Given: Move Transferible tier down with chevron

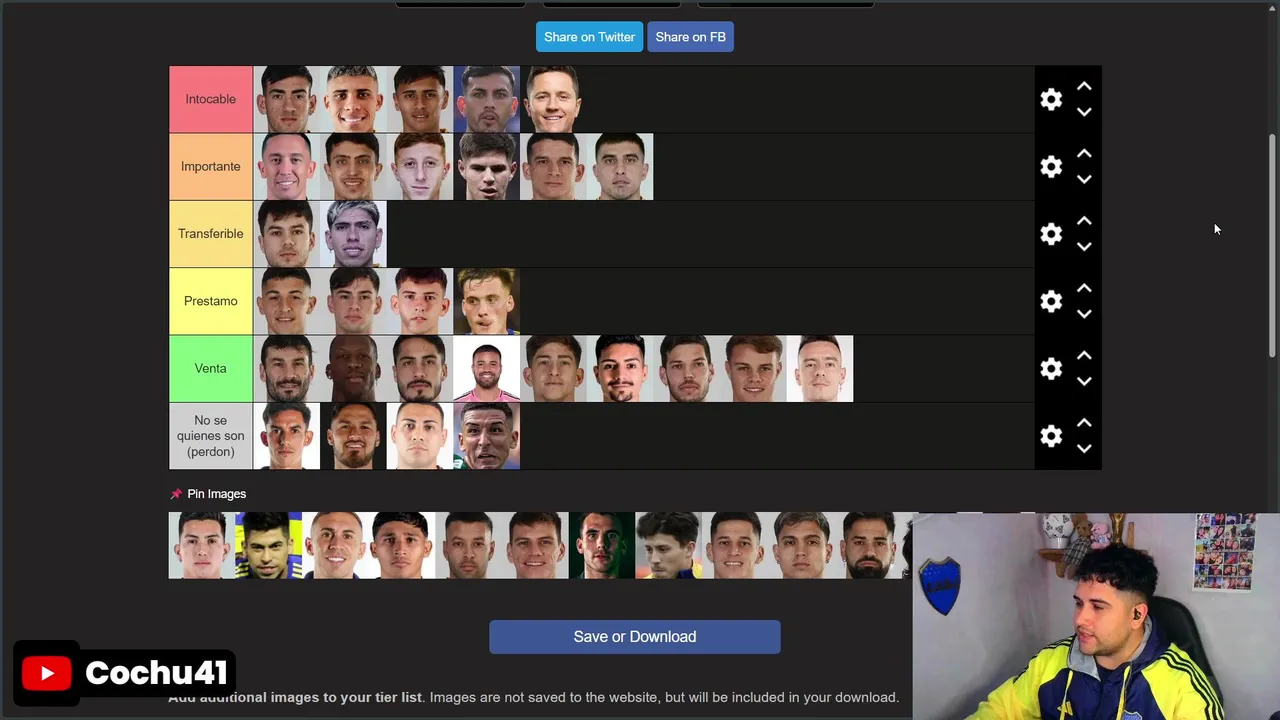Looking at the screenshot, I should click(x=1084, y=247).
